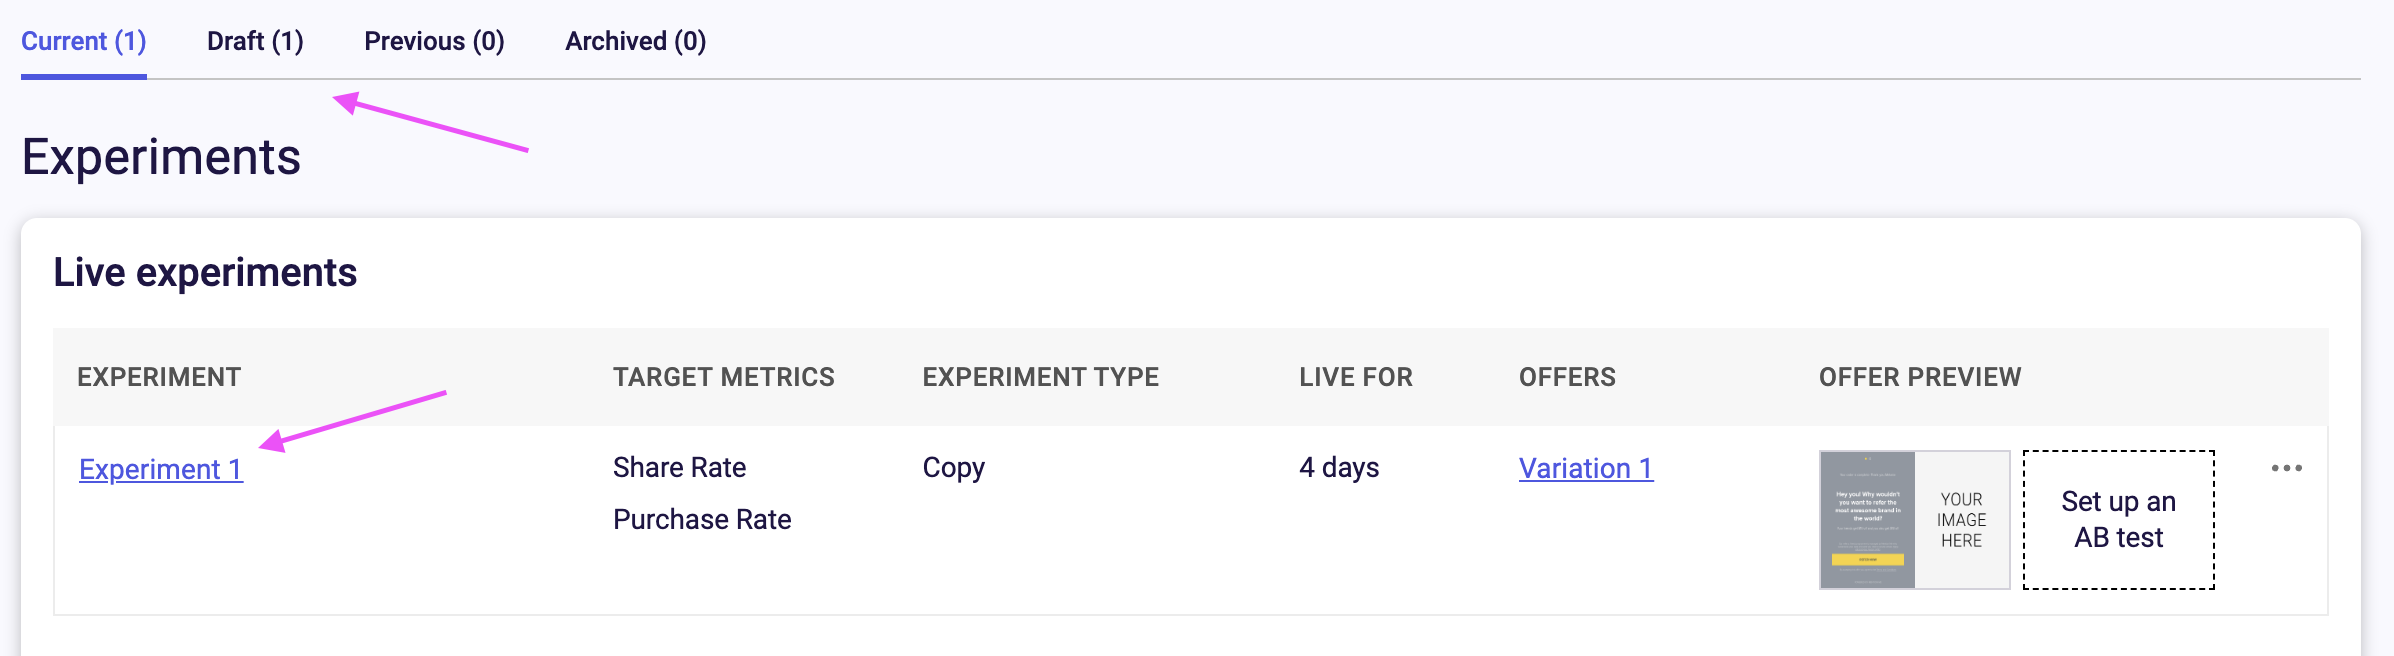
Task: Click the Live experiments section heading
Action: pos(205,272)
